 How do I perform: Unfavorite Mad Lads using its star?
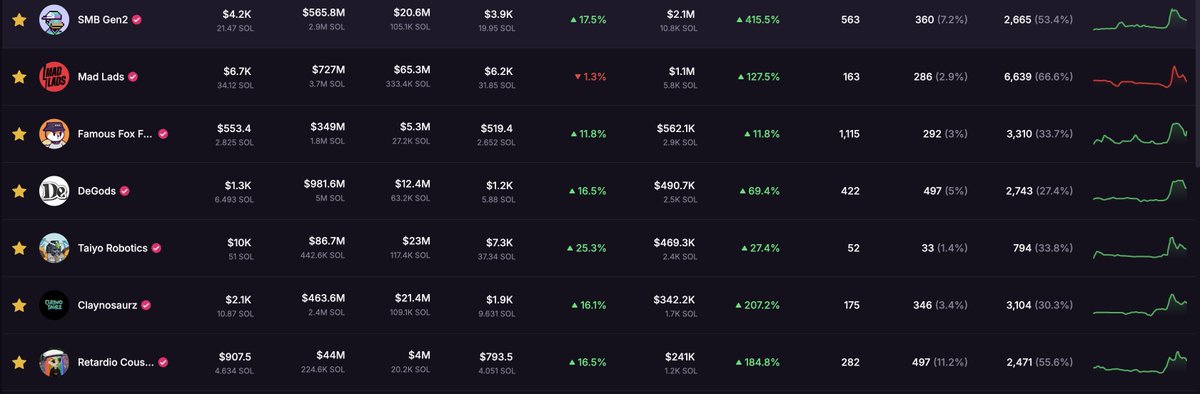18,76
